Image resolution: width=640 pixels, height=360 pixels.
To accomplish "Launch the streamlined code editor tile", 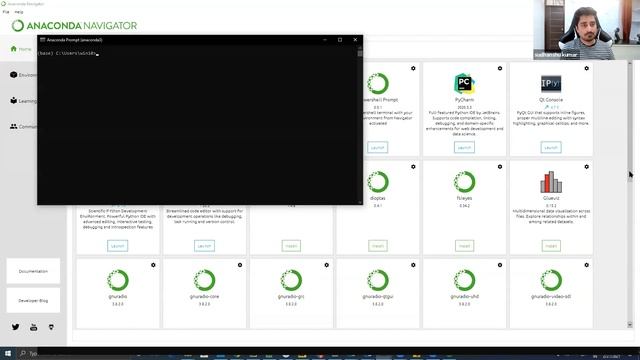I will click(x=204, y=246).
